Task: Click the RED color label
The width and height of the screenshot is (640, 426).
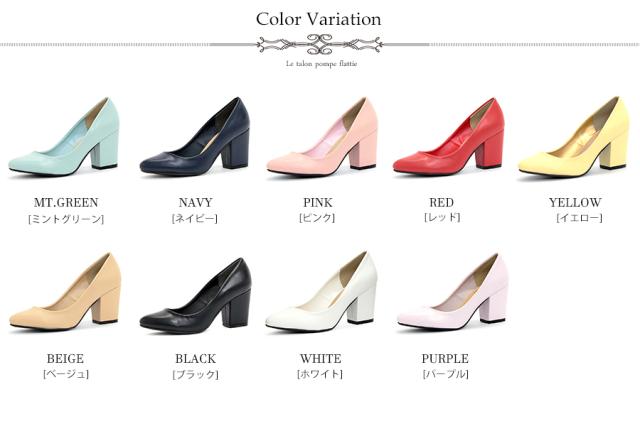Action: [x=441, y=202]
